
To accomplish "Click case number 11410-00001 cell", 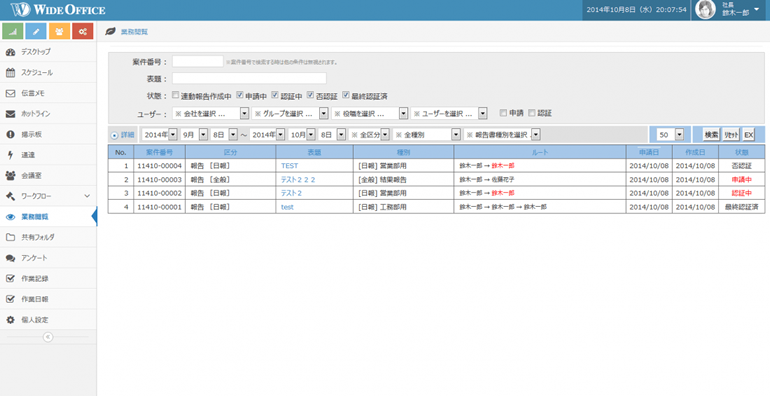I will (x=159, y=207).
